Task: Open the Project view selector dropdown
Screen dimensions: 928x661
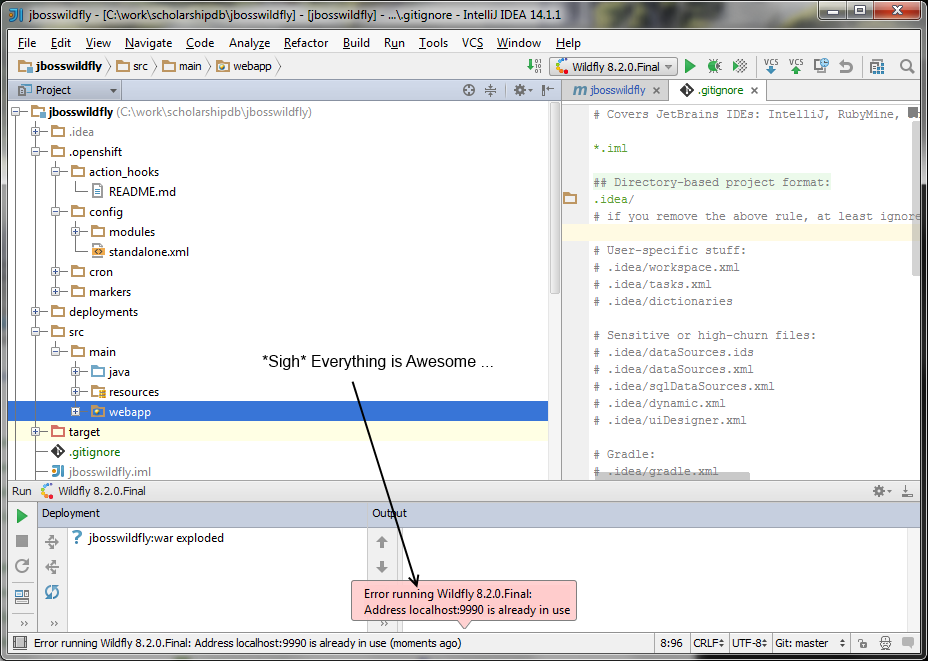Action: click(67, 90)
